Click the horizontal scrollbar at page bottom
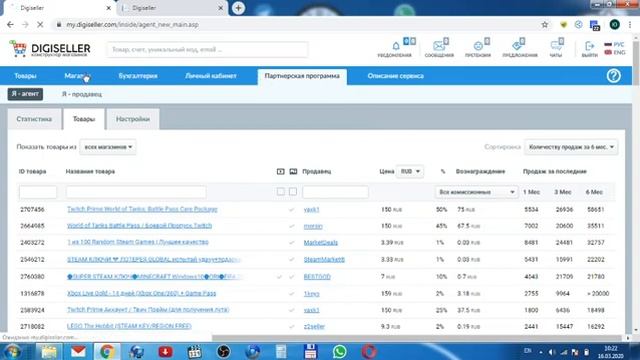Screen dimensions: 640x360 pos(418,338)
